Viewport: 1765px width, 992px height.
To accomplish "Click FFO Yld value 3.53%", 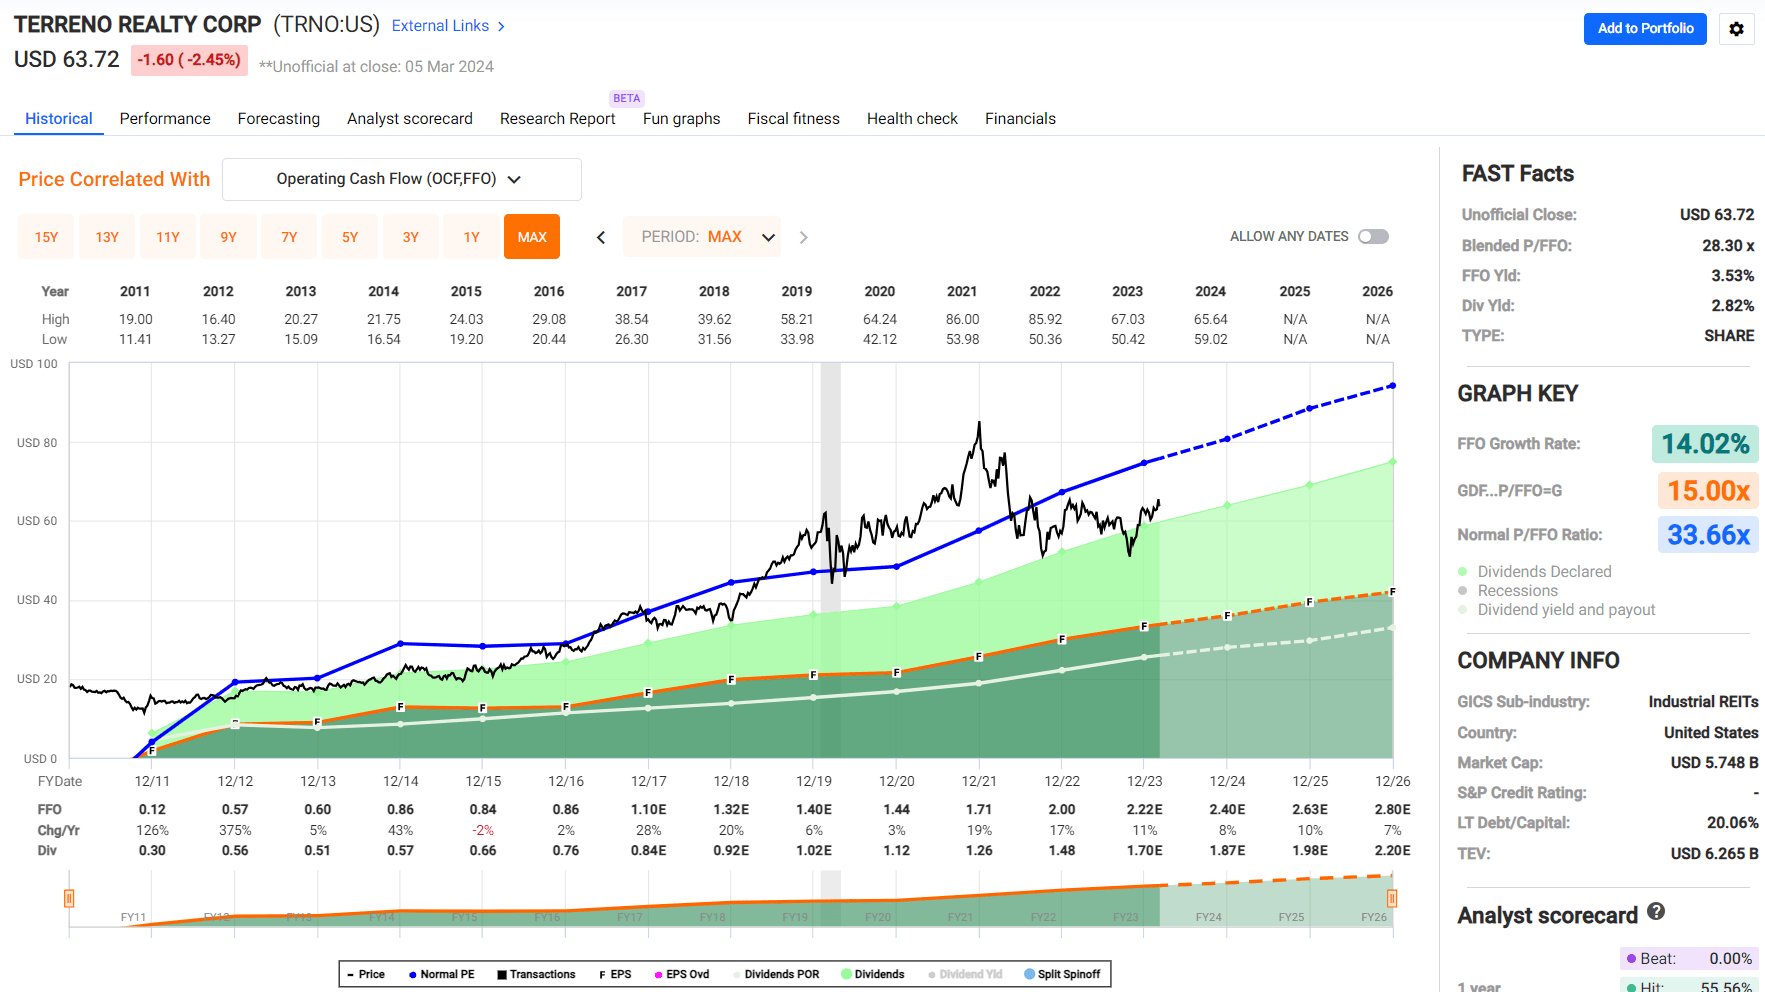I will [x=1732, y=276].
